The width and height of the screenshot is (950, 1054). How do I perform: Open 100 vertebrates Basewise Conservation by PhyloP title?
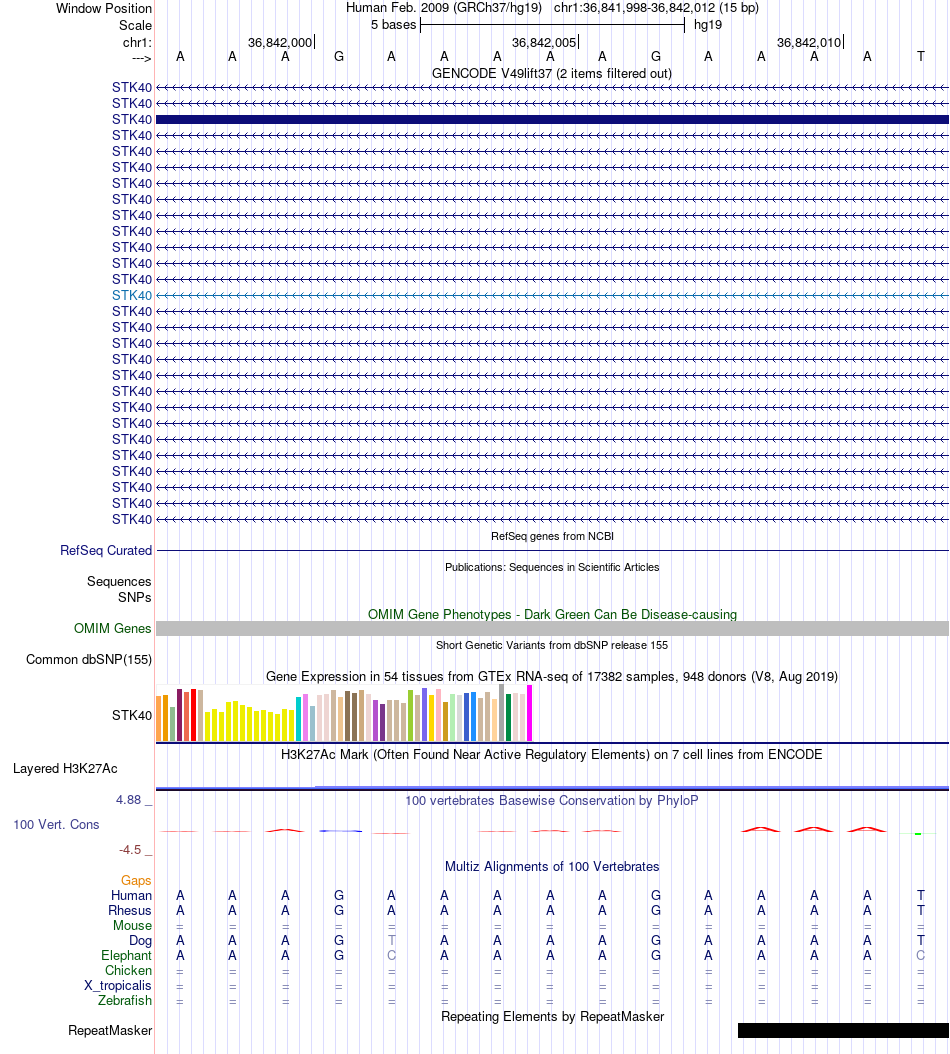tap(551, 801)
